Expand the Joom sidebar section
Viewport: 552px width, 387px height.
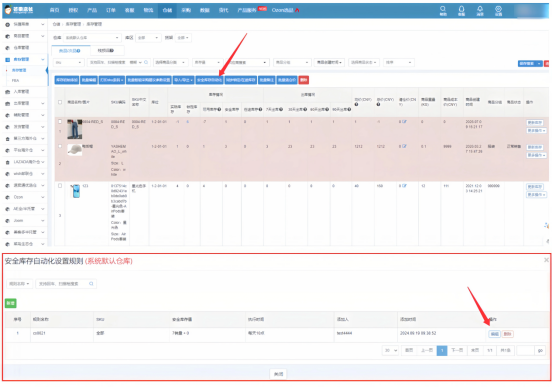tap(43, 221)
